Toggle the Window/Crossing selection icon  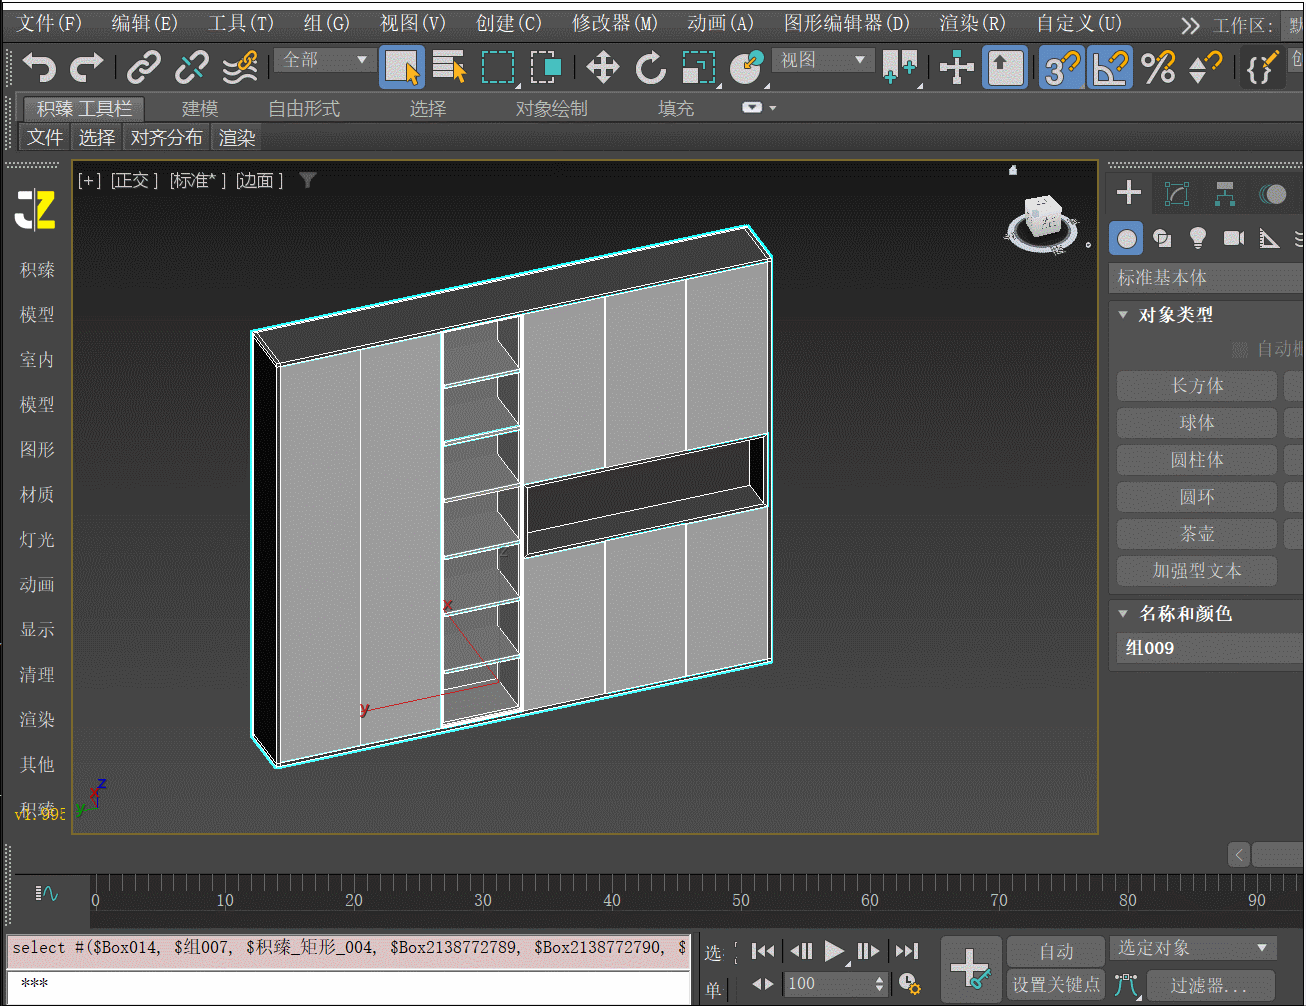(546, 68)
